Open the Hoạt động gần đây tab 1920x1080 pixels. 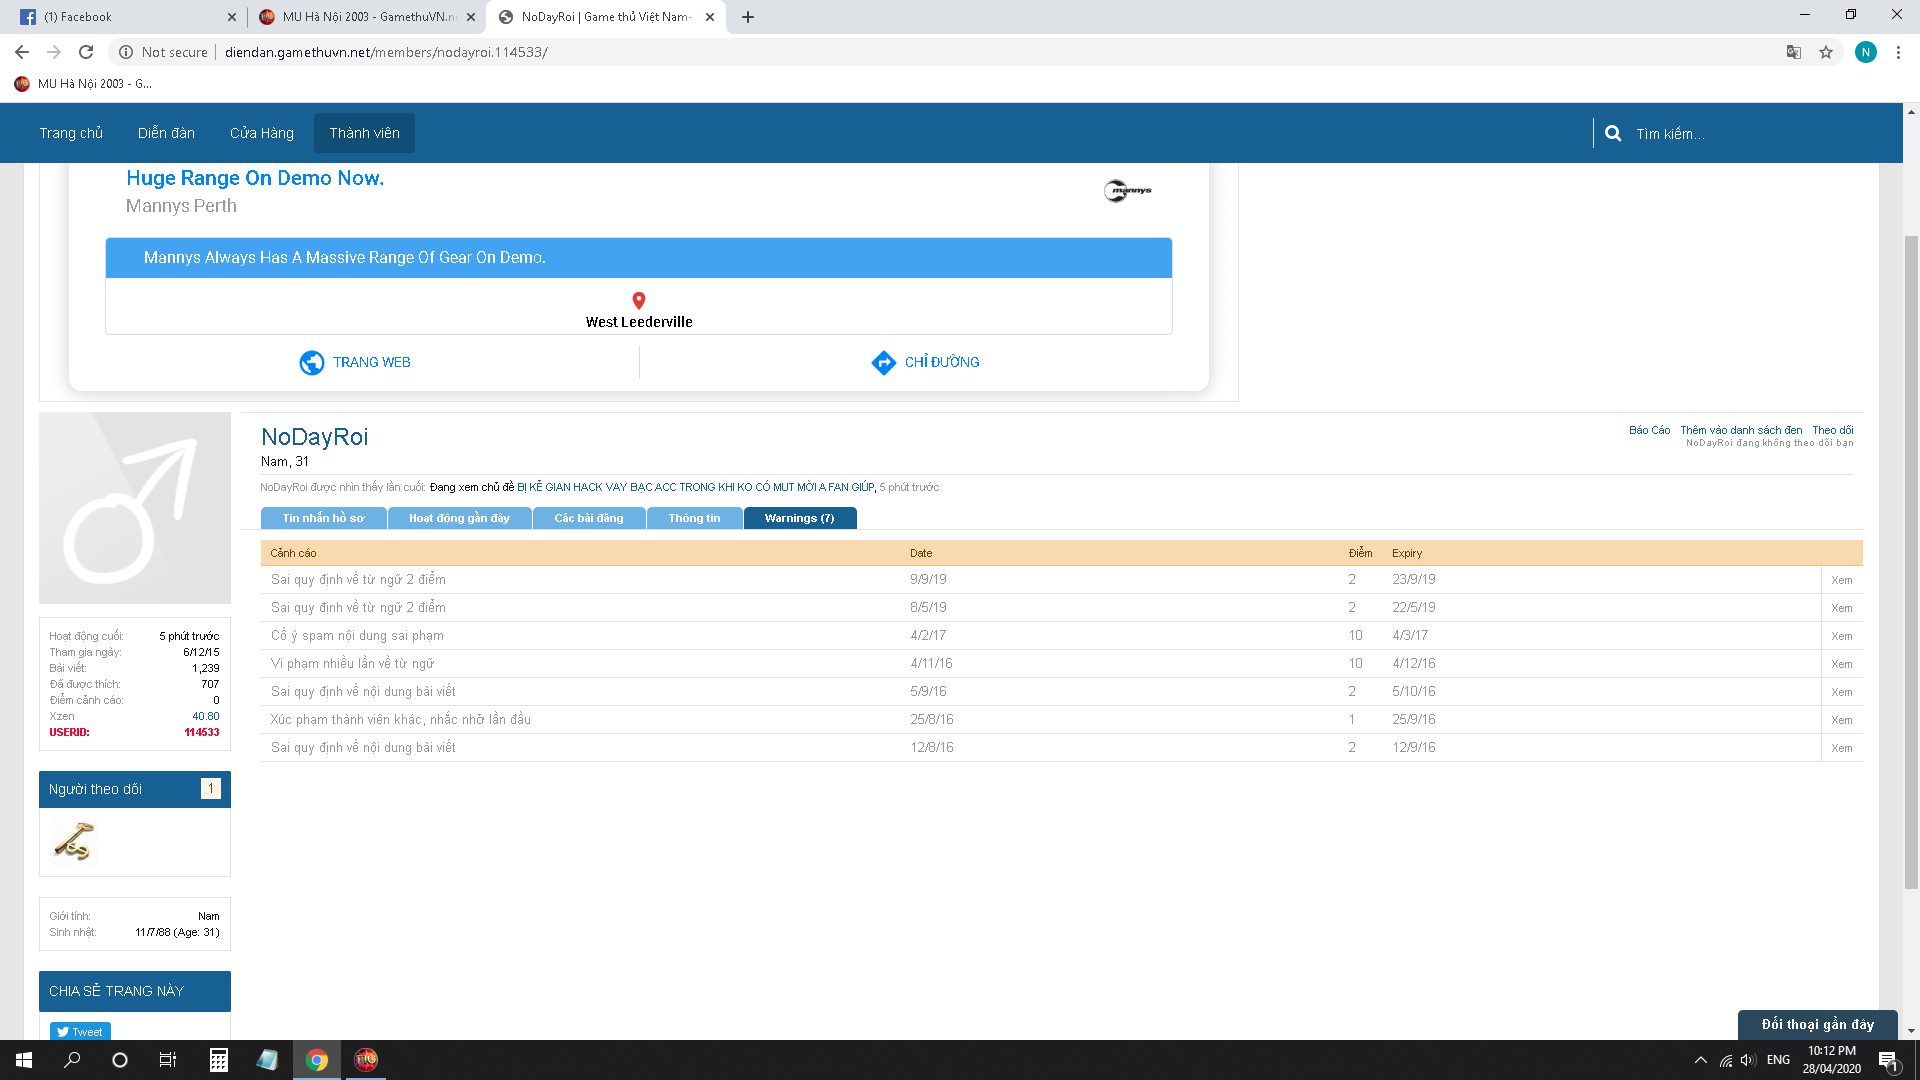pos(459,518)
